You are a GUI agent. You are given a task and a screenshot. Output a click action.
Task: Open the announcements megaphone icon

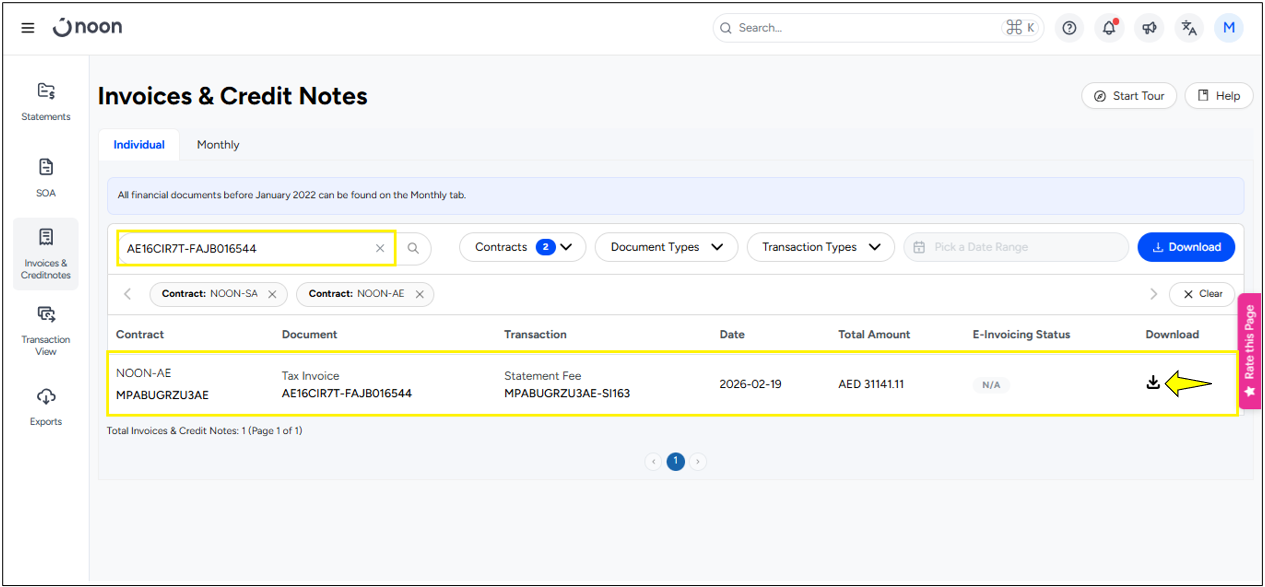(x=1149, y=28)
